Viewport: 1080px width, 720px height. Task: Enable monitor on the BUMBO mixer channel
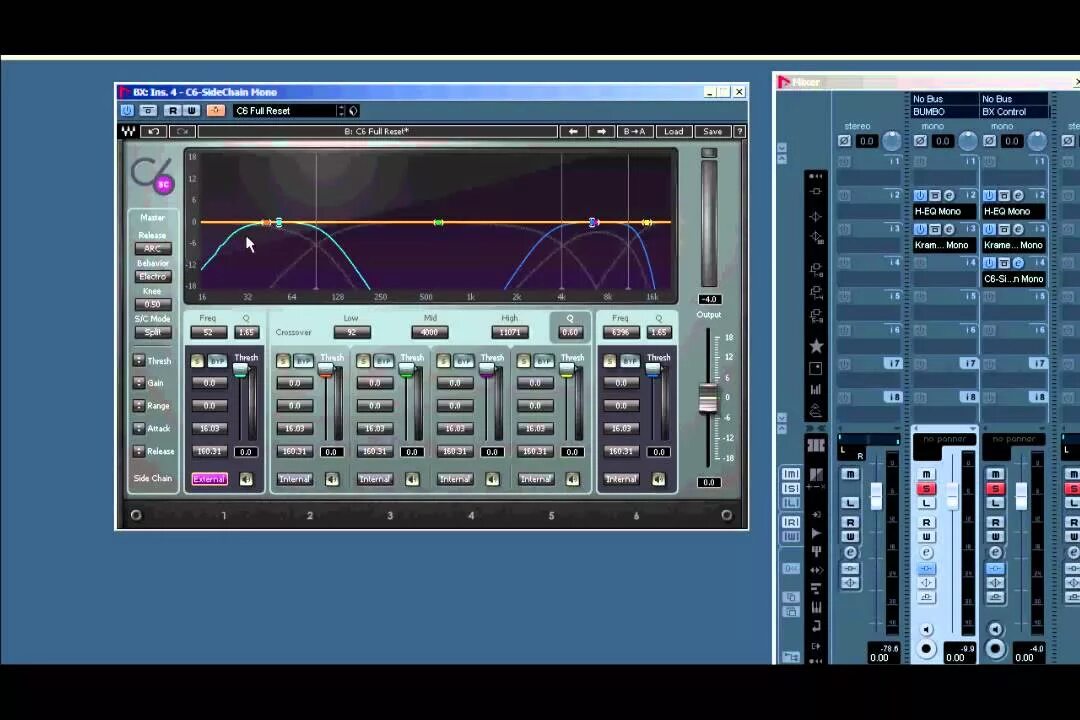pyautogui.click(x=926, y=630)
